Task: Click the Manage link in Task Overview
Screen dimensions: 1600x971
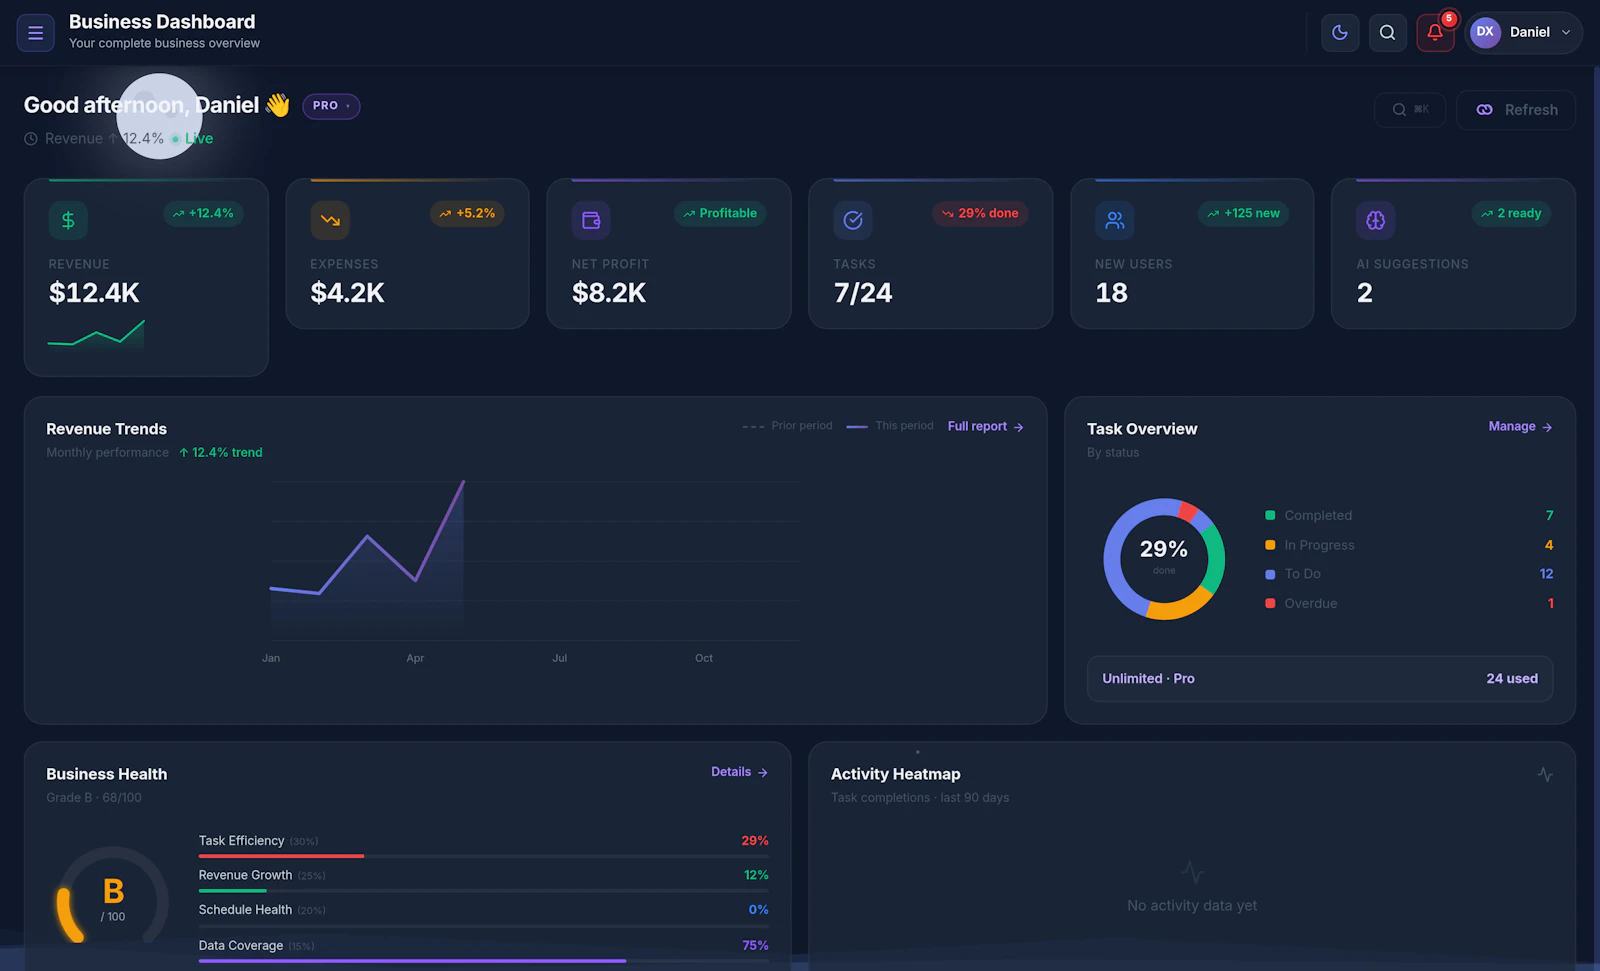Action: click(x=1520, y=426)
